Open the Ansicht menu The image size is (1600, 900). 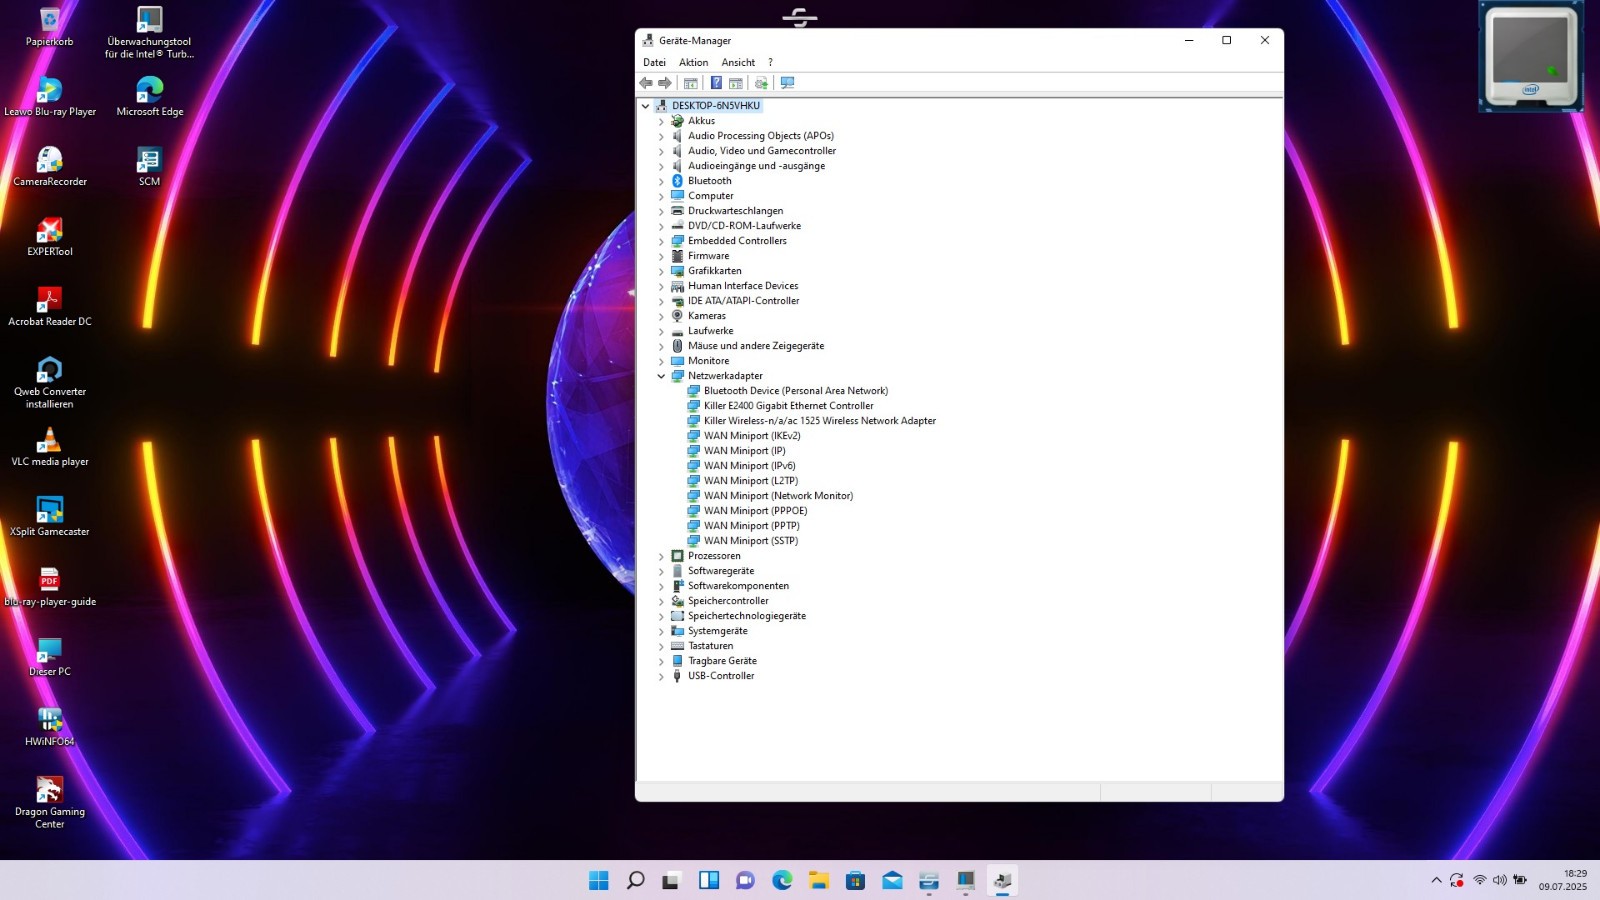tap(738, 62)
